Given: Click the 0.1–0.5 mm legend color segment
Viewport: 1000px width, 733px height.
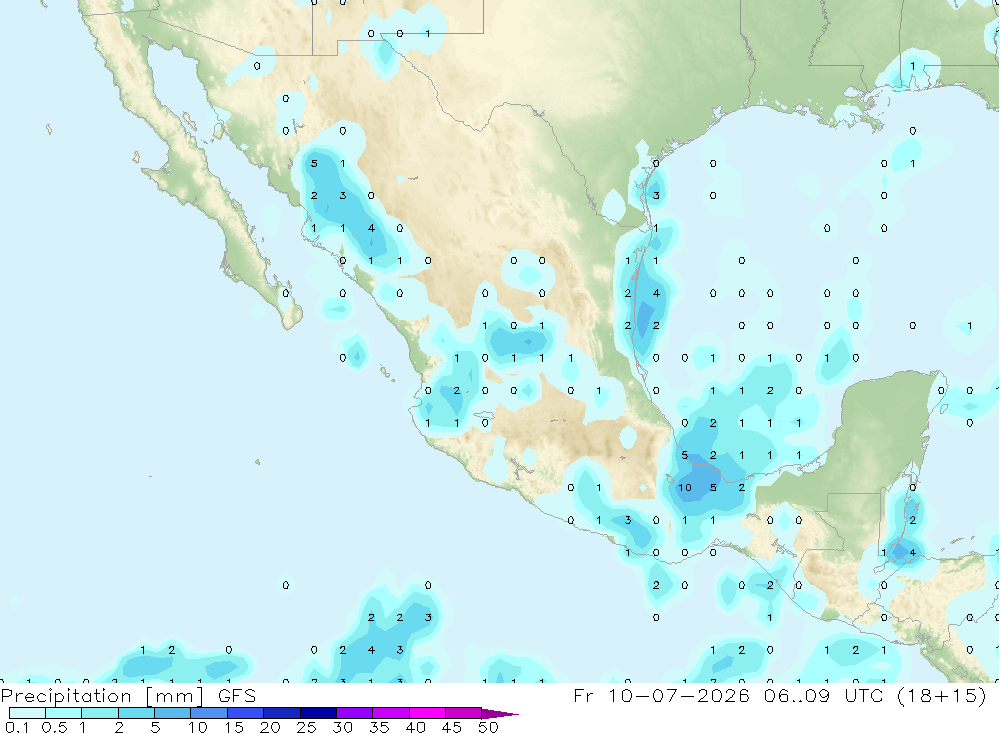Looking at the screenshot, I should click(x=27, y=713).
